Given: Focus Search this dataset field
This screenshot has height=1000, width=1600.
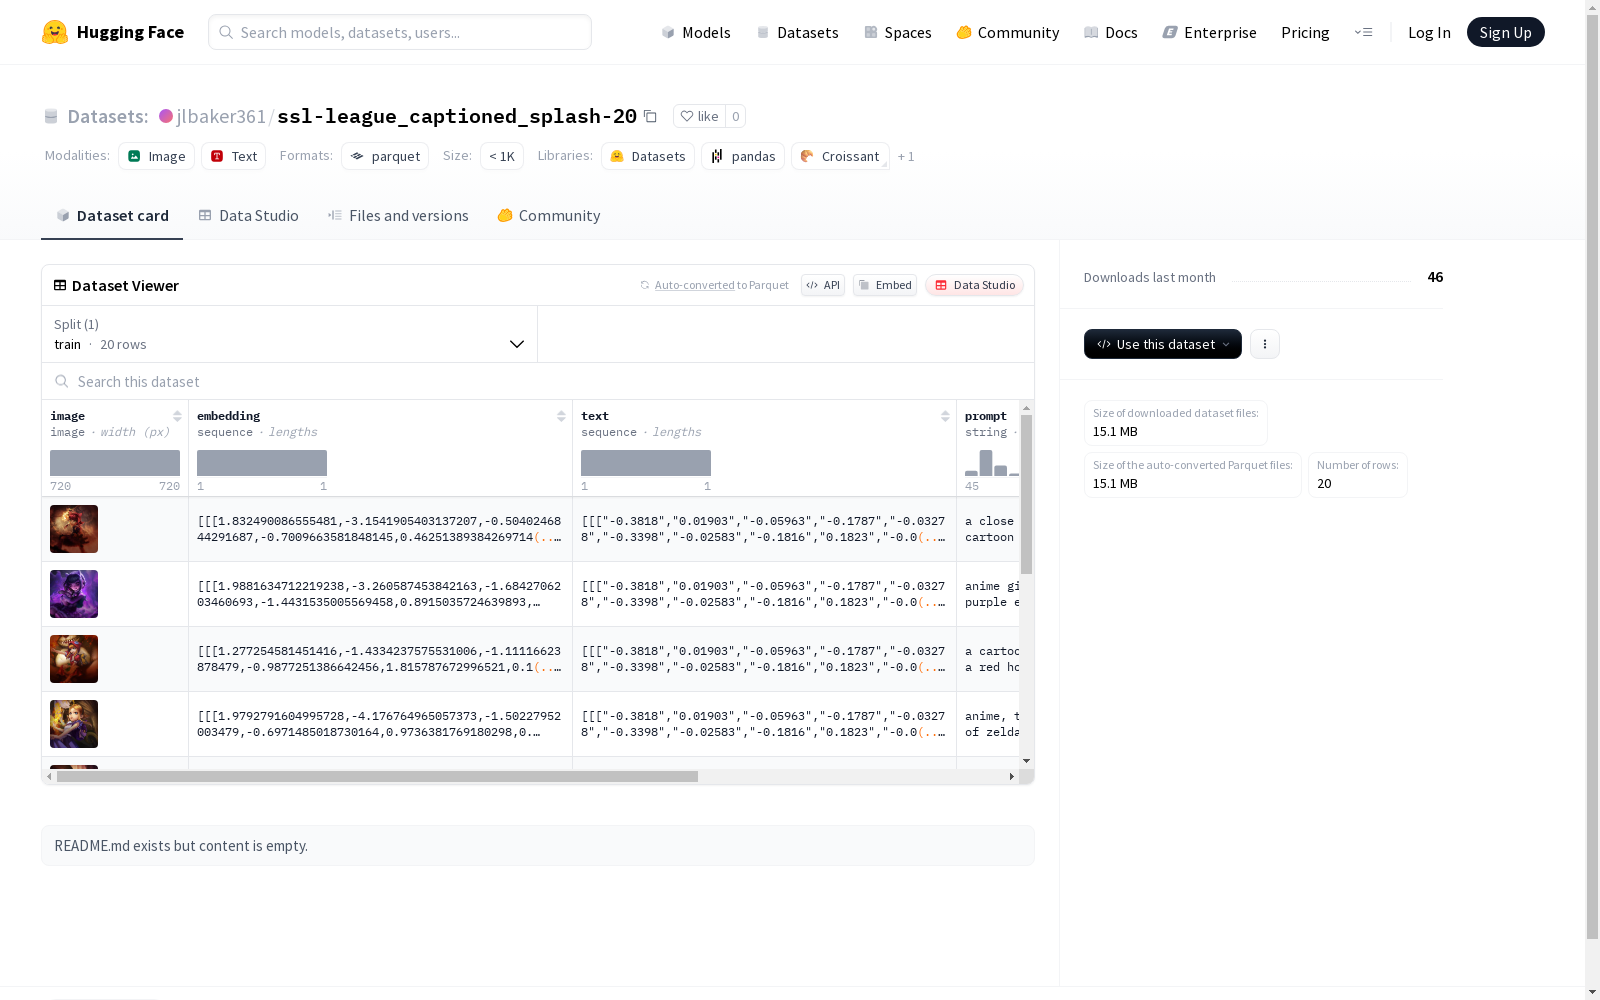Looking at the screenshot, I should point(538,381).
